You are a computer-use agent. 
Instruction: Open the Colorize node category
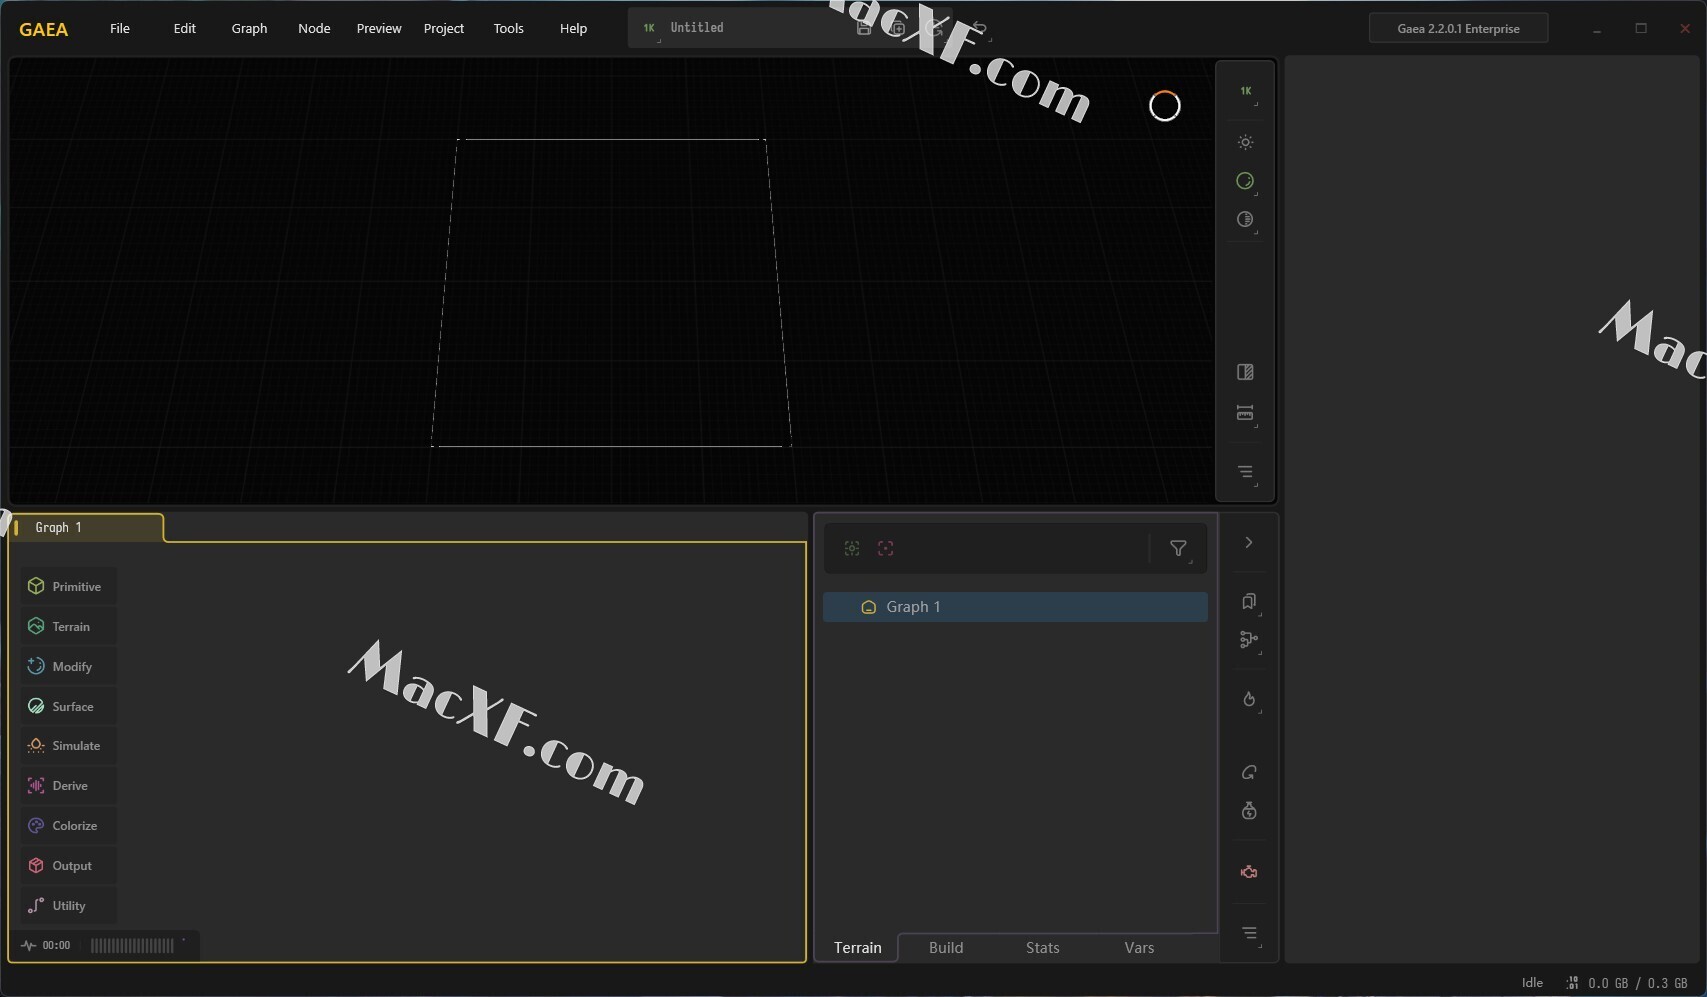click(x=68, y=826)
